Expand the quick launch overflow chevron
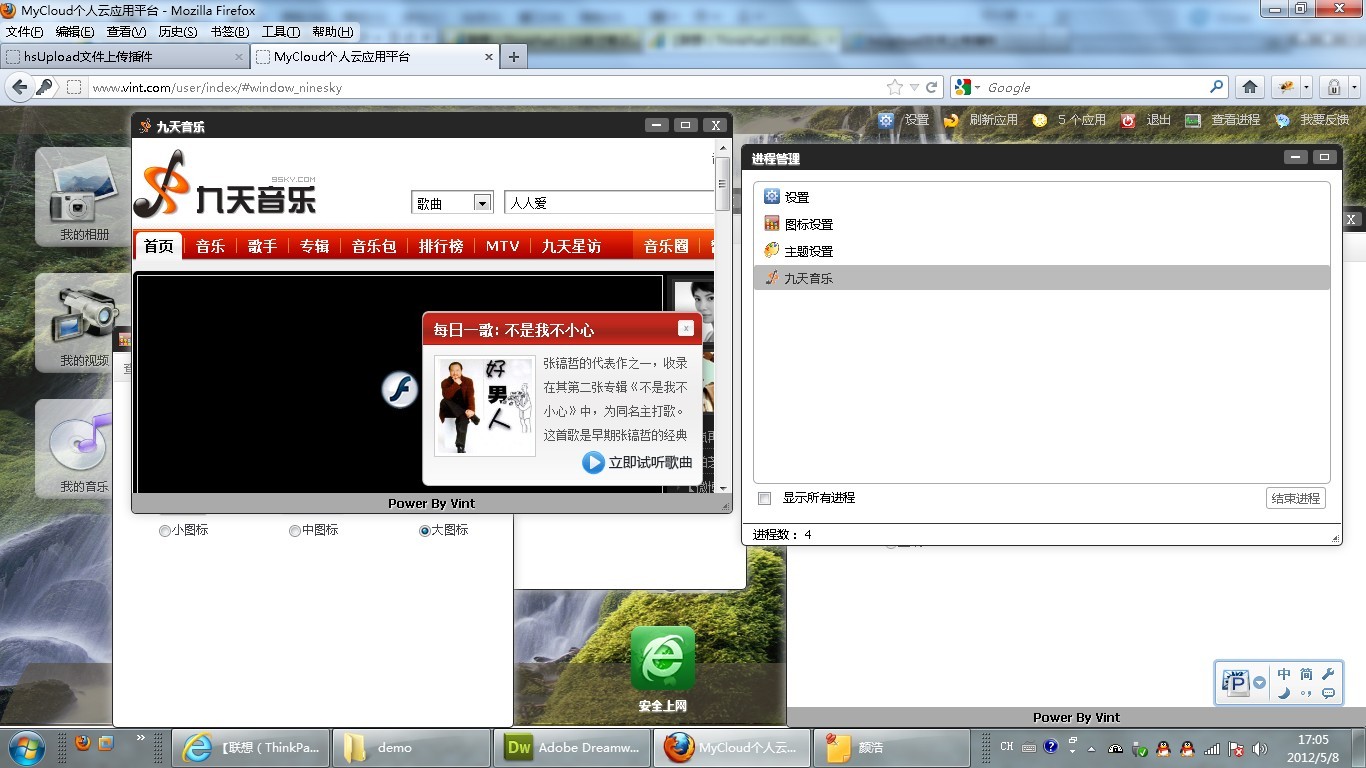This screenshot has height=768, width=1366. [141, 738]
